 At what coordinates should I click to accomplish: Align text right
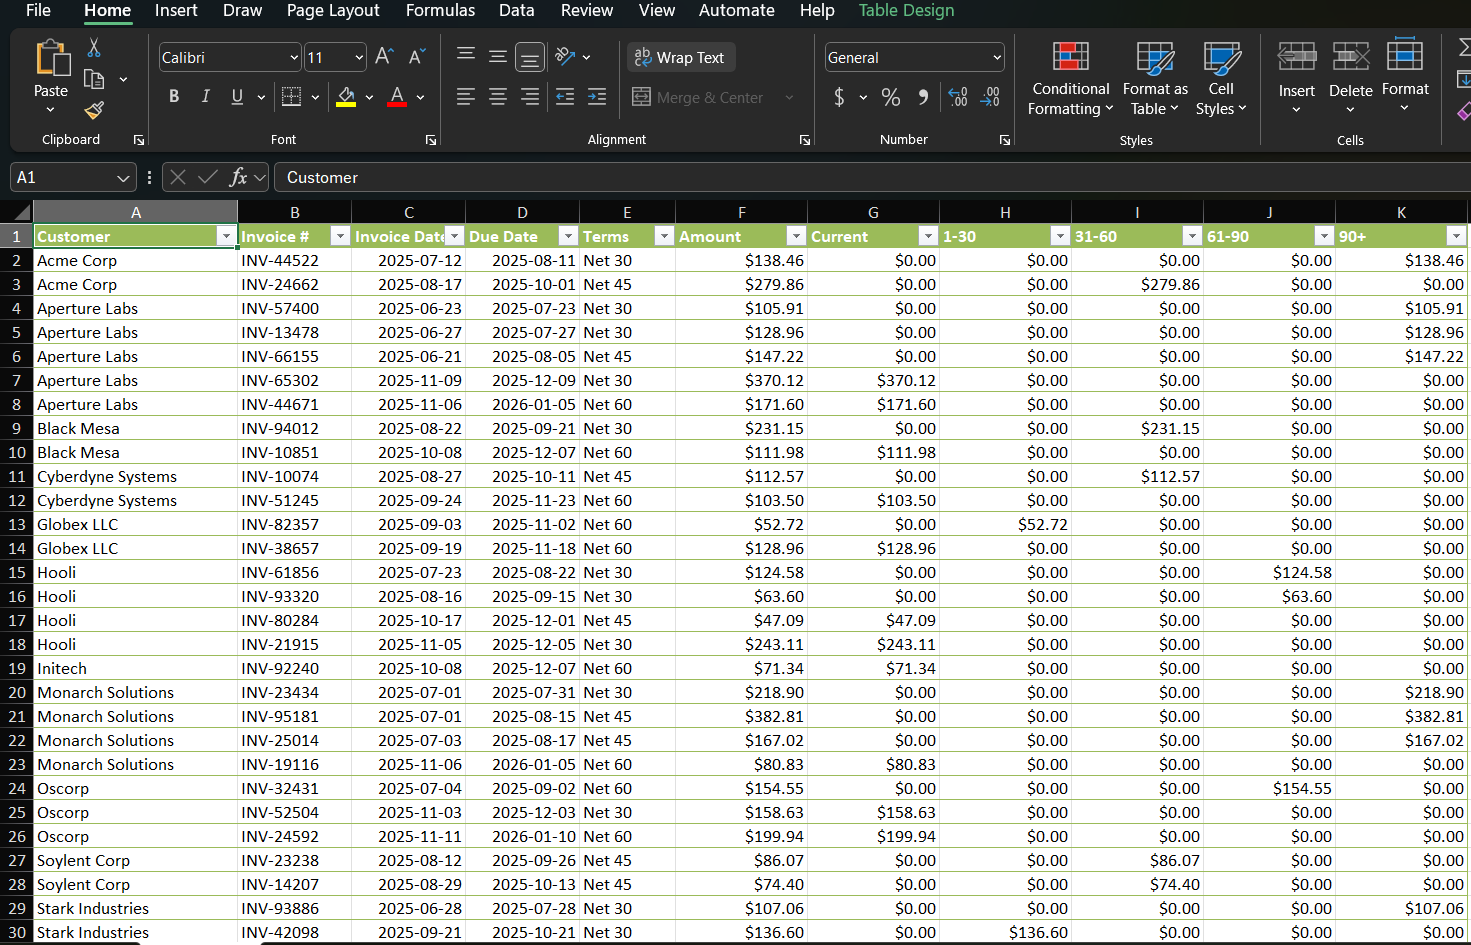tap(529, 96)
